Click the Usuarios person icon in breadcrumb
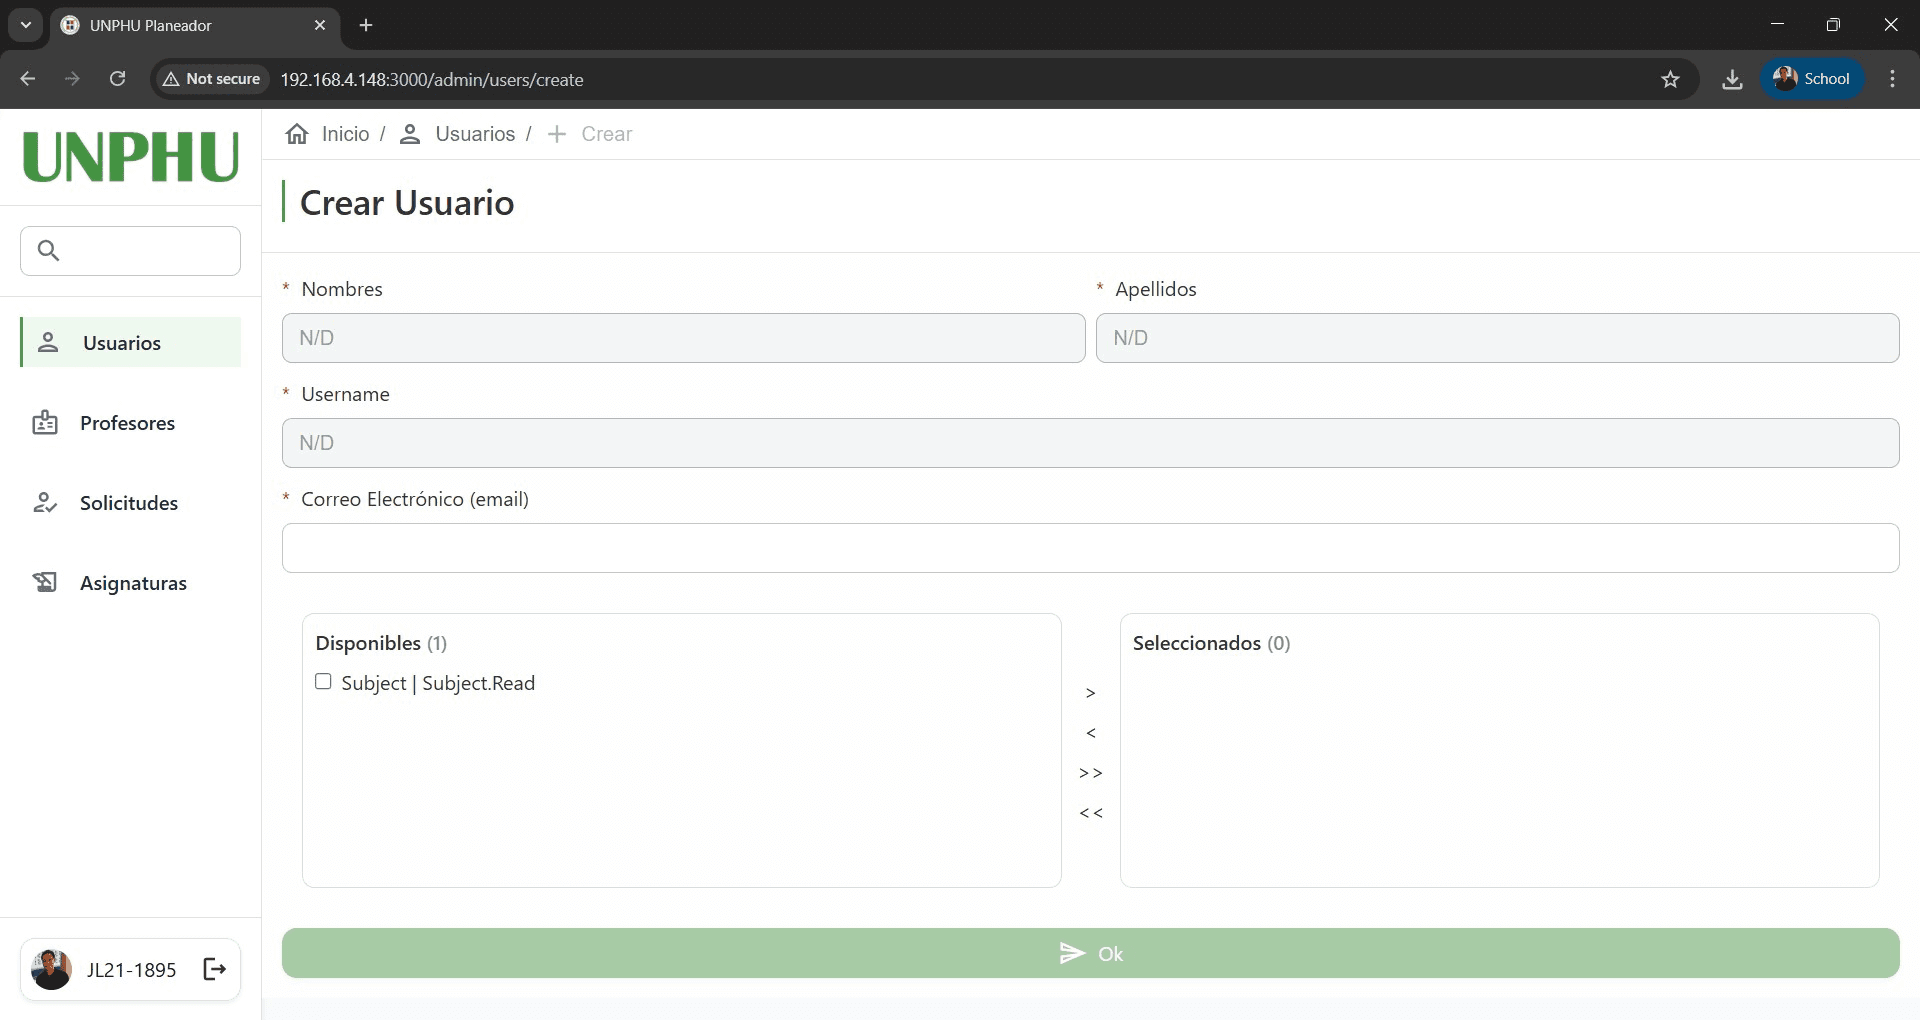1920x1020 pixels. coord(409,134)
